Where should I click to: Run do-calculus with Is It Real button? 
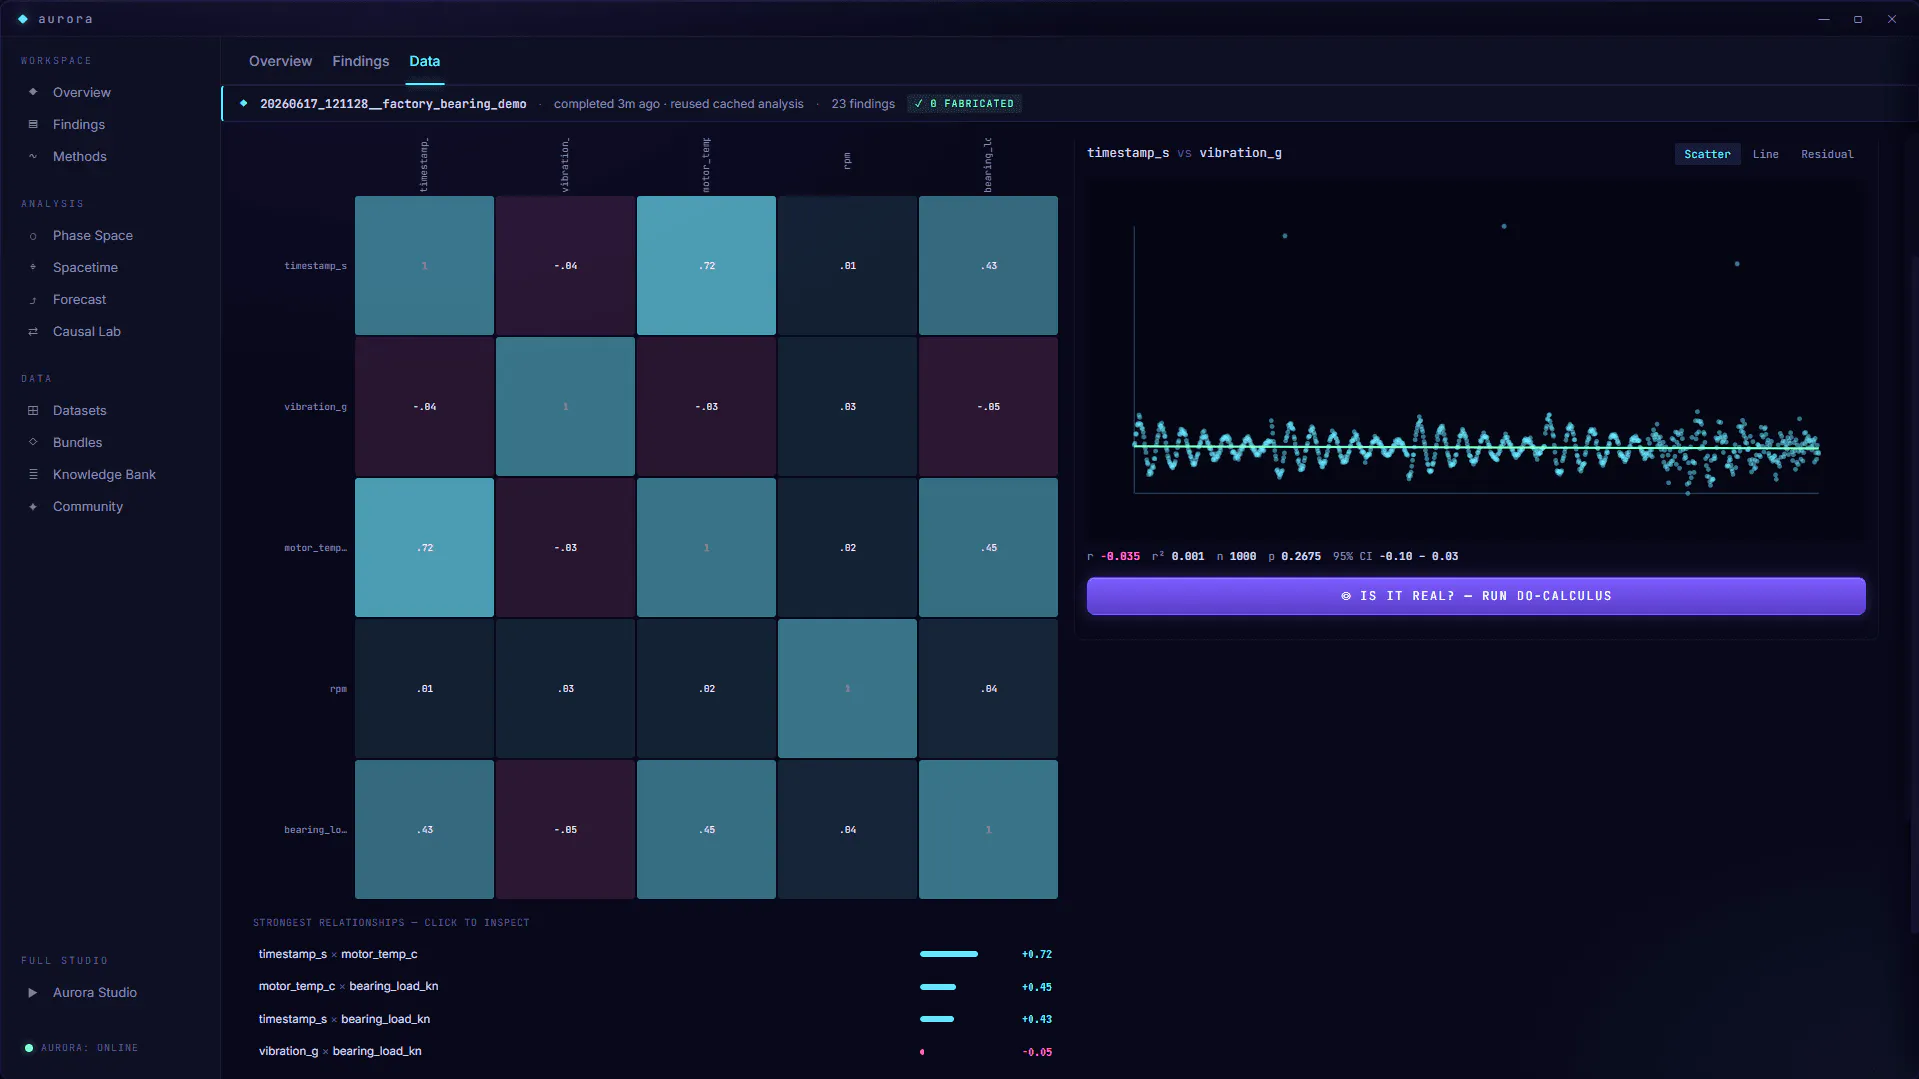1476,596
